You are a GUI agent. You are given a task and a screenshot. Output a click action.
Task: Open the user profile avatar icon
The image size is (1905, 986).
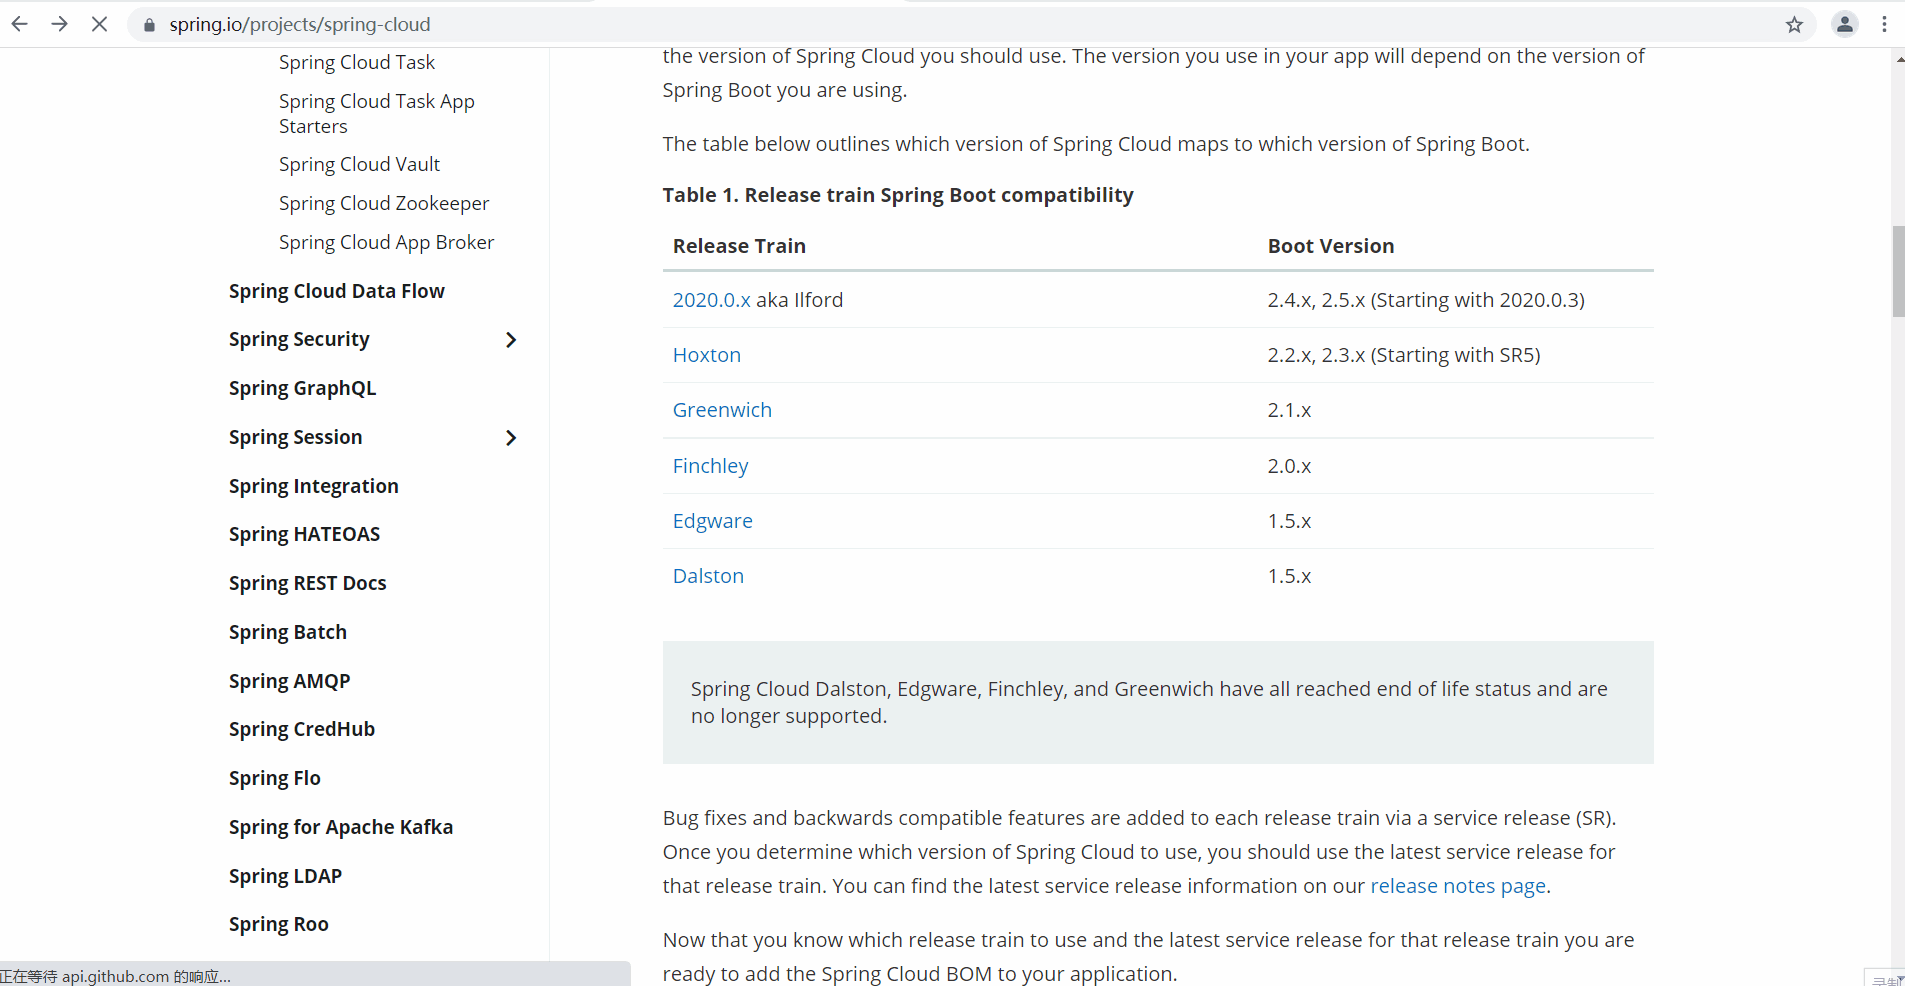click(1844, 24)
